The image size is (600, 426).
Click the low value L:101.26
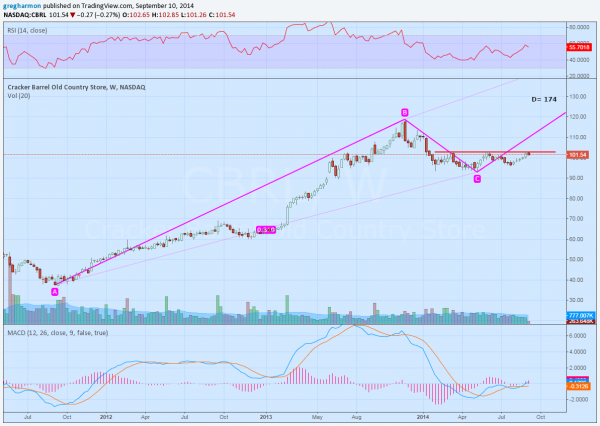point(194,15)
